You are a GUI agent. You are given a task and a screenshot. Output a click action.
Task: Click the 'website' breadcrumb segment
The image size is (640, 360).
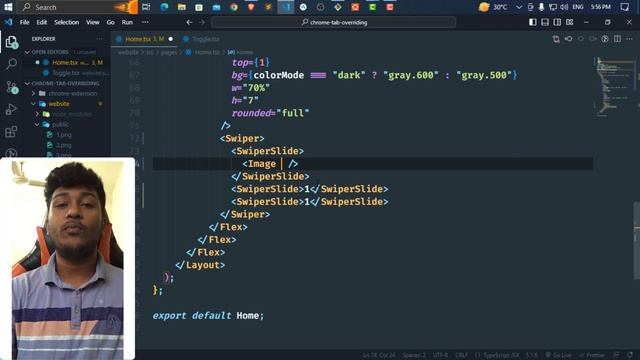(x=128, y=52)
